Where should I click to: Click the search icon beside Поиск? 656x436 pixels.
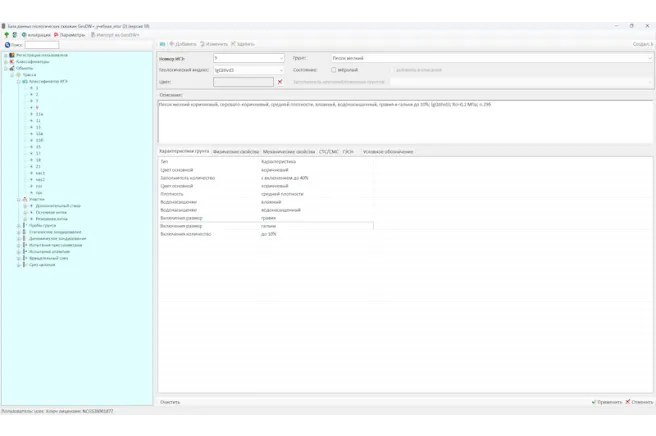click(6, 45)
